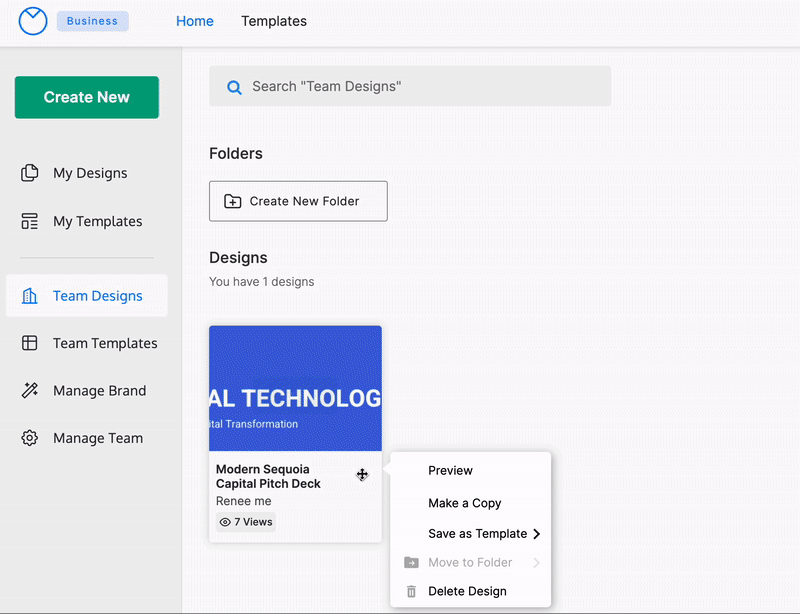Click the green Create New button
The width and height of the screenshot is (800, 614).
[87, 97]
